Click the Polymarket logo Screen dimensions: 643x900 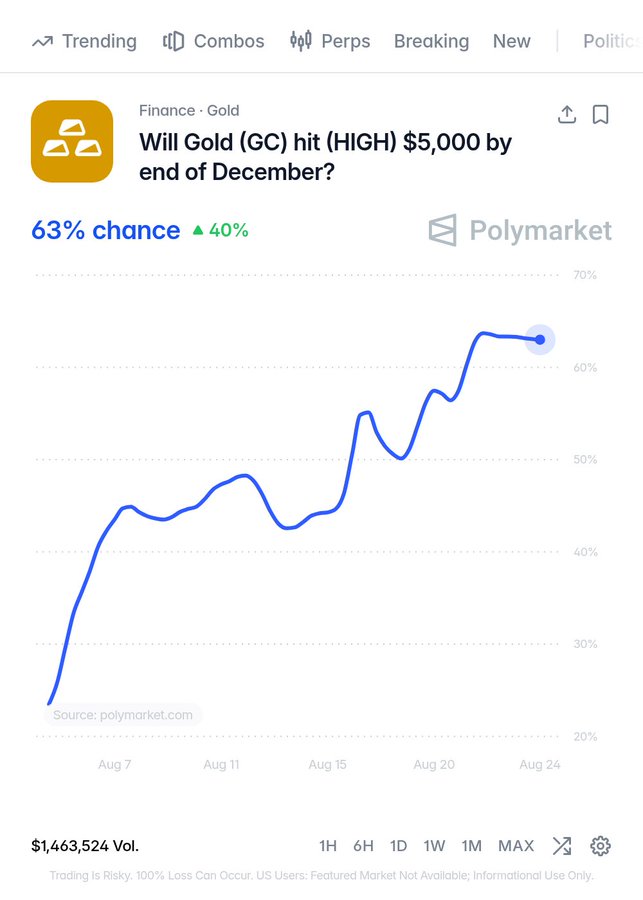[520, 230]
